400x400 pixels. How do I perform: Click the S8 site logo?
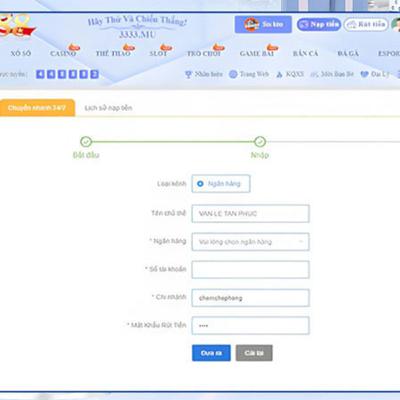[17, 26]
